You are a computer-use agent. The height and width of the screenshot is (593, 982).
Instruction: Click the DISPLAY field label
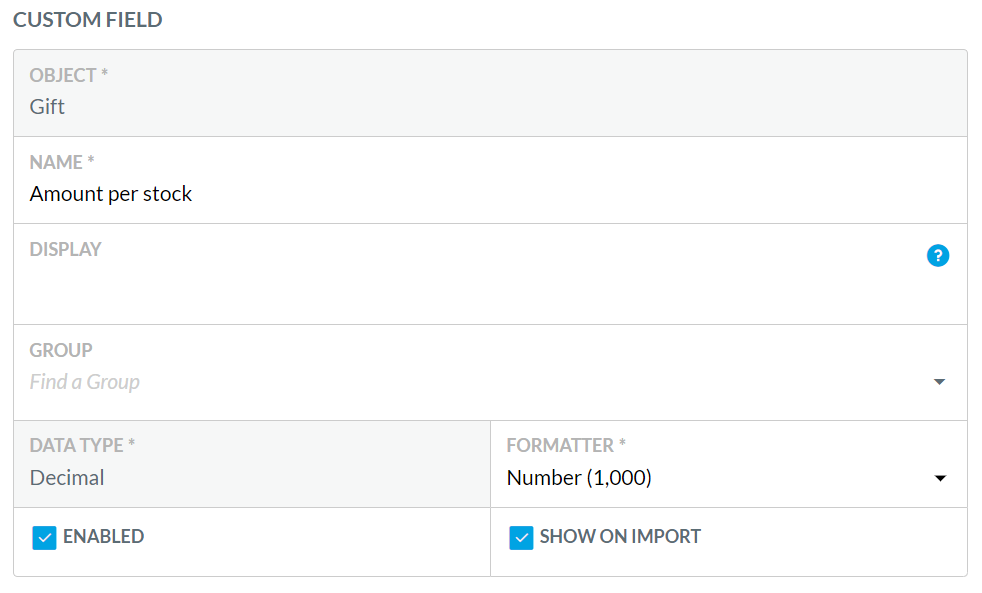coord(65,249)
